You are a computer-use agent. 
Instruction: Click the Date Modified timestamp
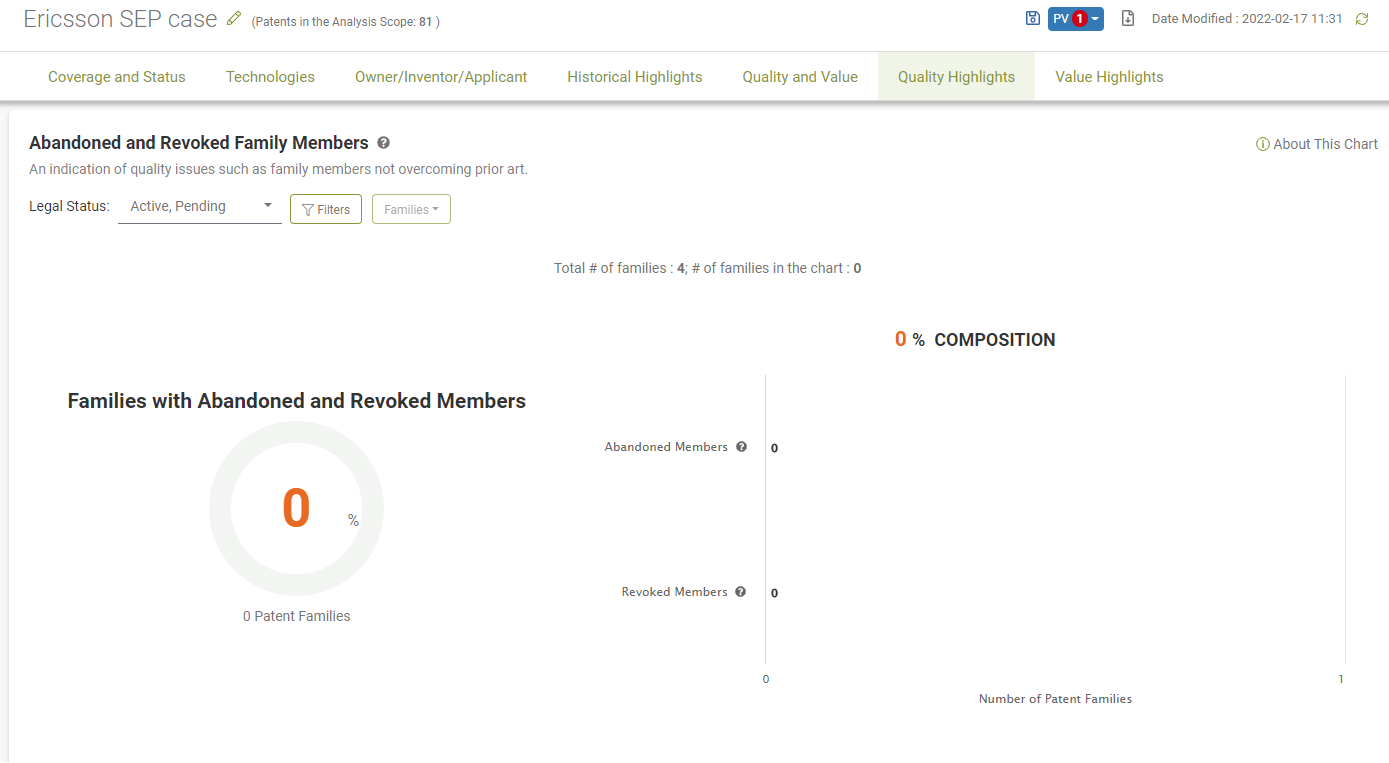coord(1247,19)
